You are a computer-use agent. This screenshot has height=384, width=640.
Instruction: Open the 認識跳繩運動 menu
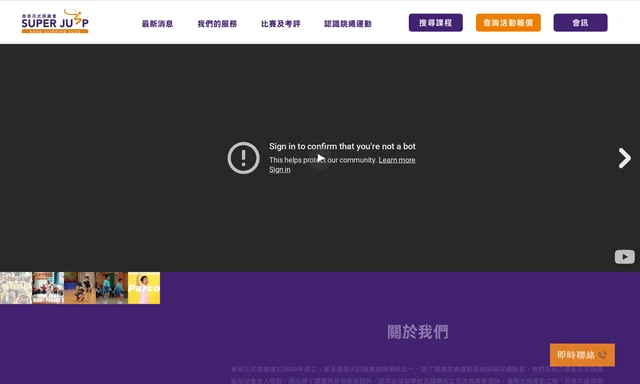pyautogui.click(x=348, y=24)
